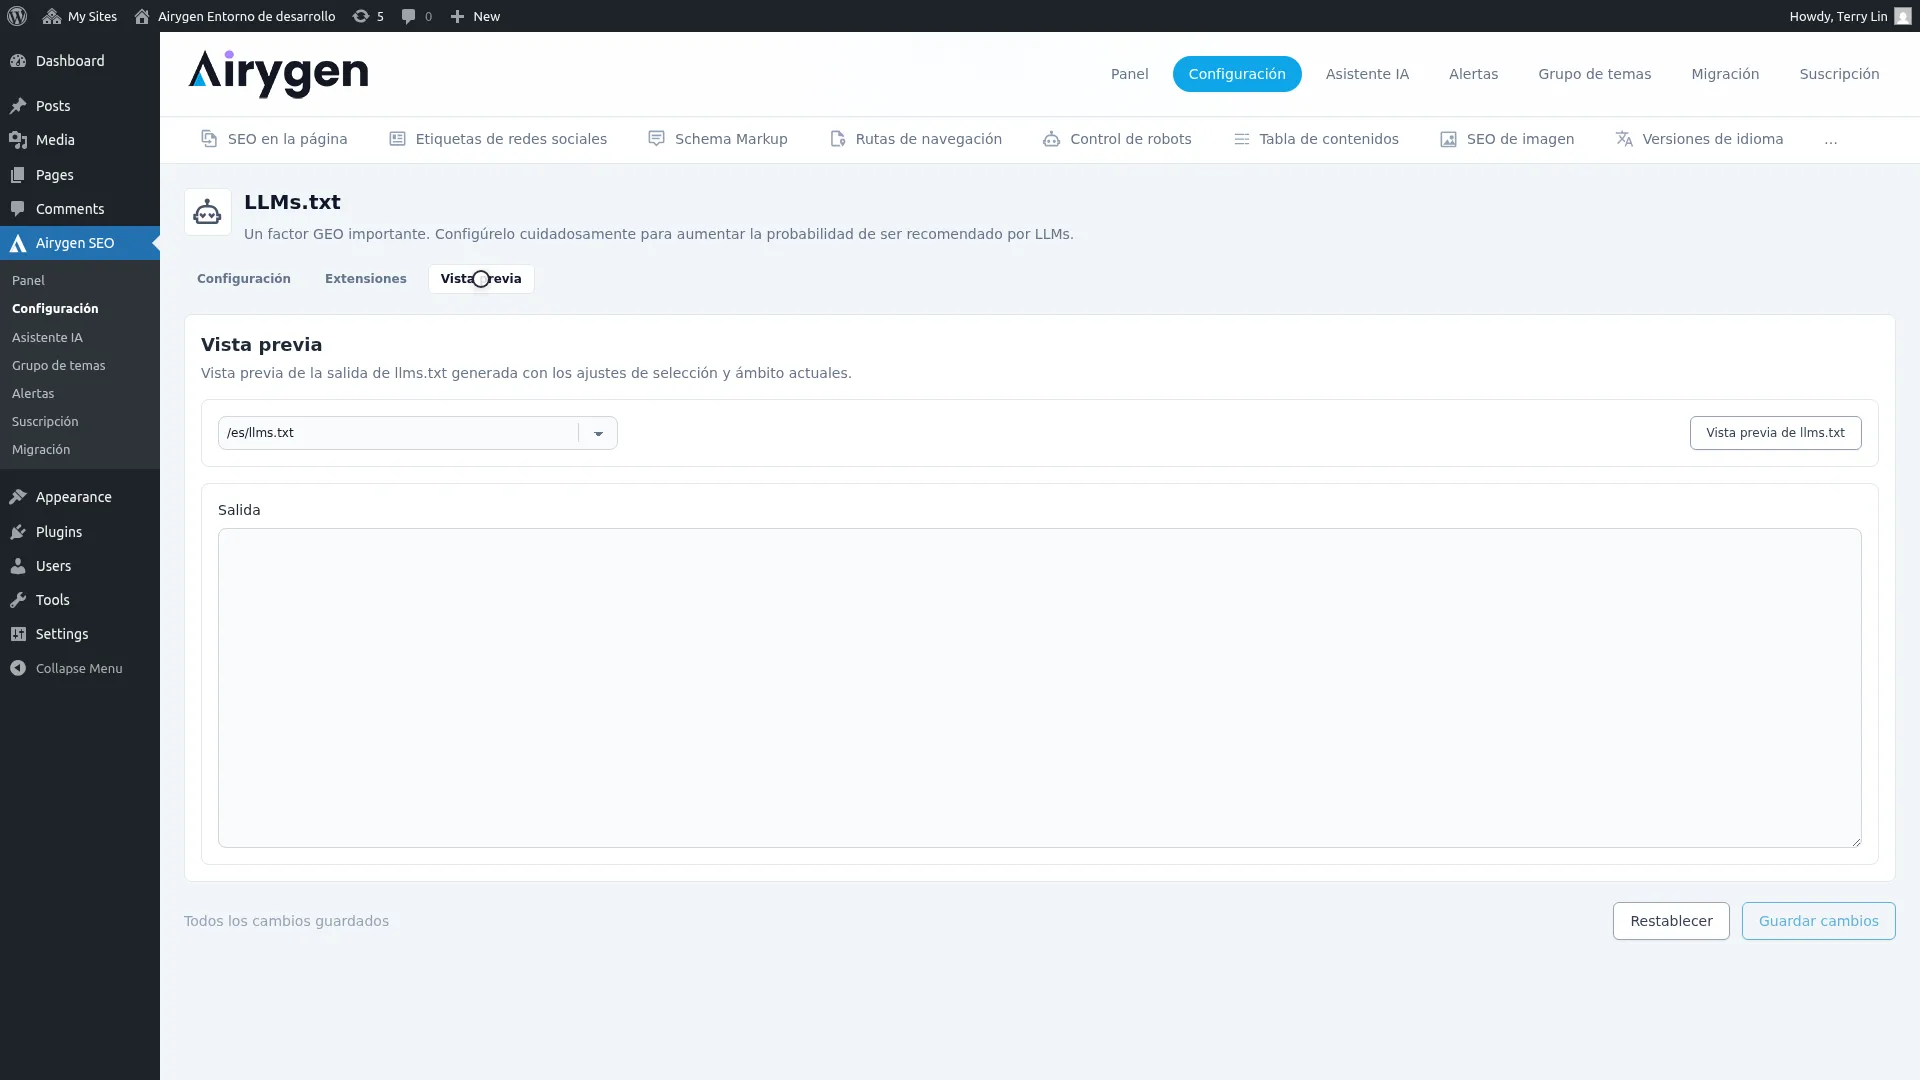Open Airygen Entorno de desarrollo site menu
Viewport: 1920px width, 1080px height.
(x=236, y=16)
